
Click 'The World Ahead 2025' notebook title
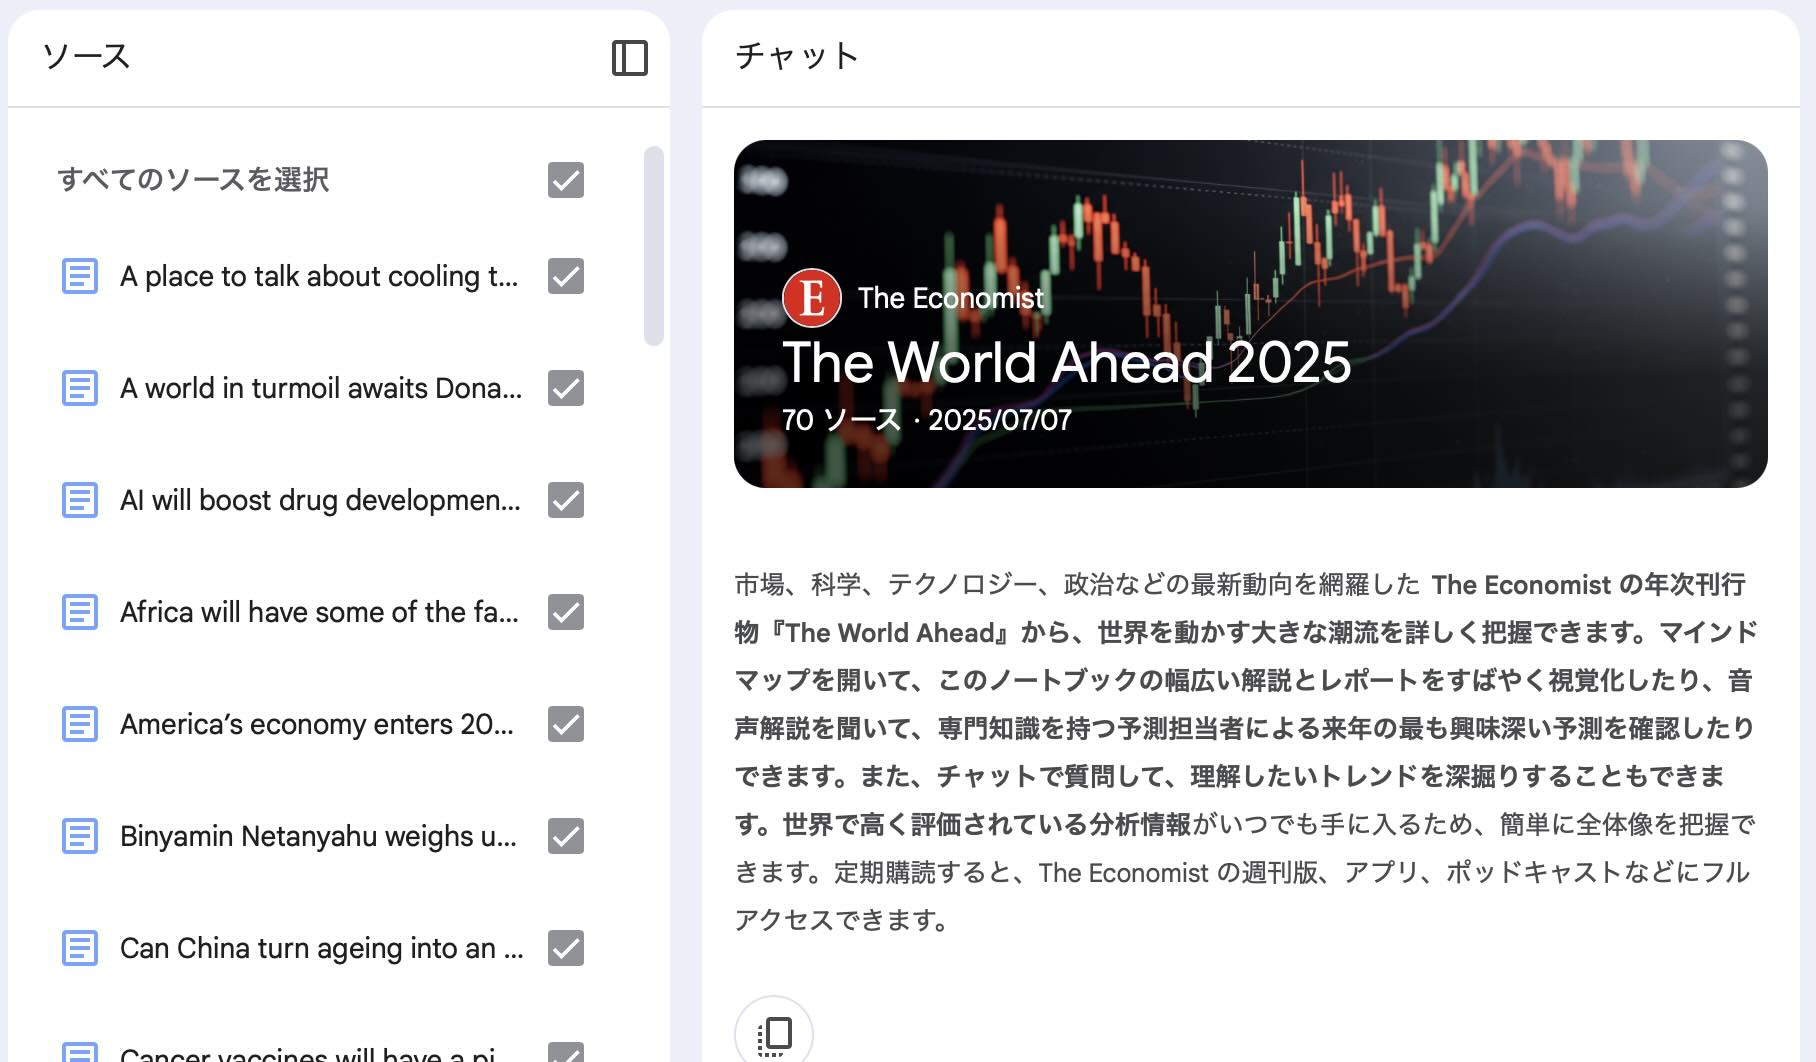(x=1066, y=362)
